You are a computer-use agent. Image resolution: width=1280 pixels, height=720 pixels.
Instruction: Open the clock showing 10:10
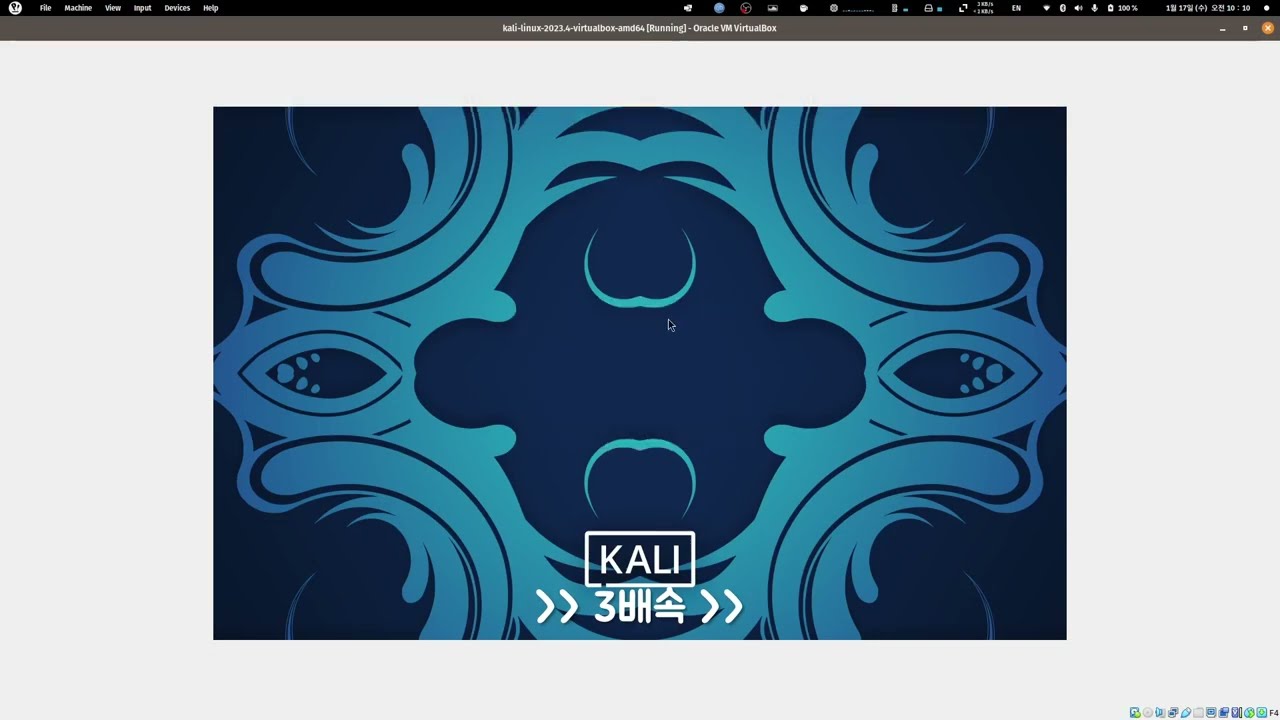[x=1208, y=8]
